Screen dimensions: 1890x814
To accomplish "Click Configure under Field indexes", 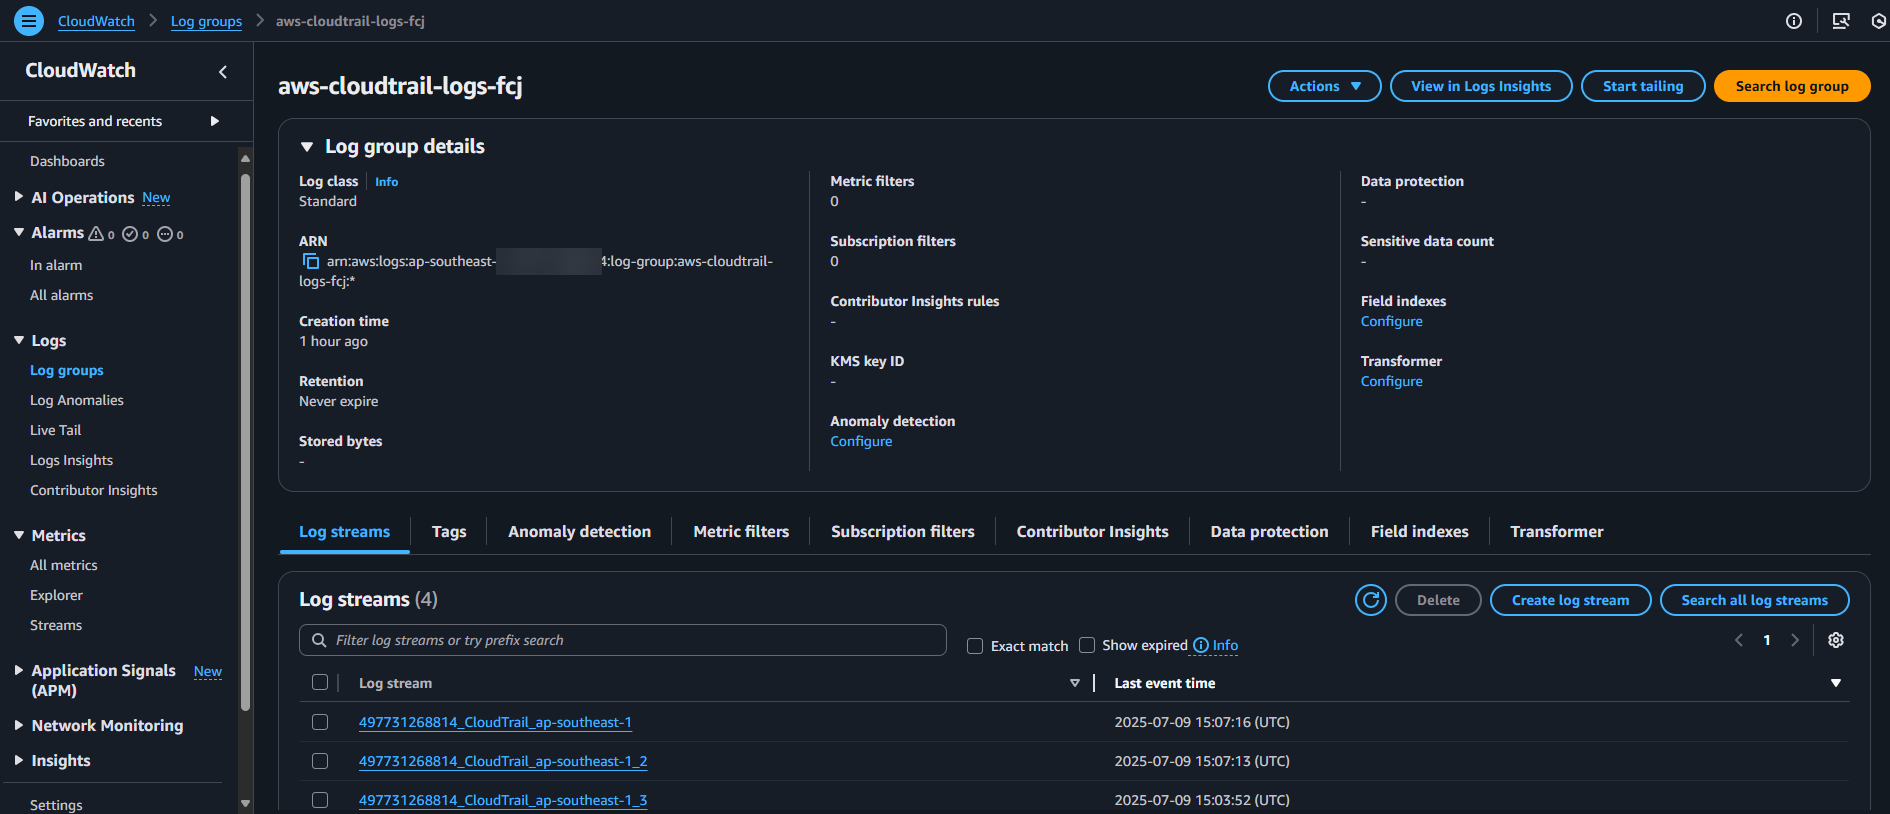I will coord(1391,321).
